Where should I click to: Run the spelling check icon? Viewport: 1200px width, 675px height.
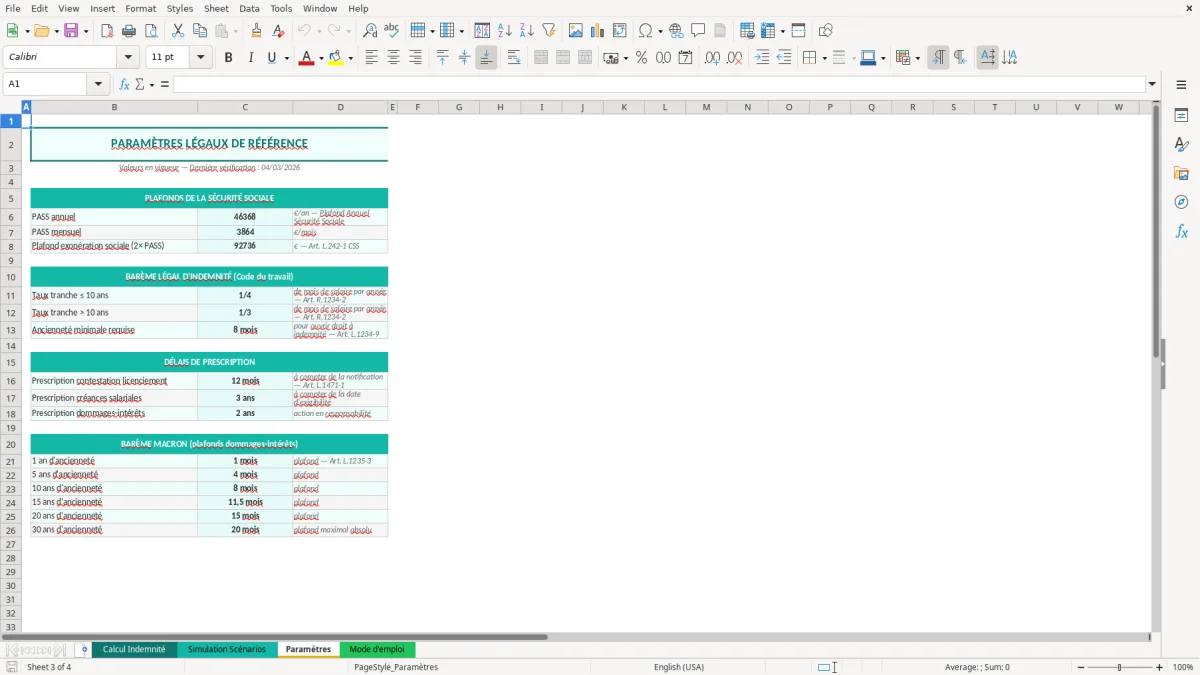[392, 31]
